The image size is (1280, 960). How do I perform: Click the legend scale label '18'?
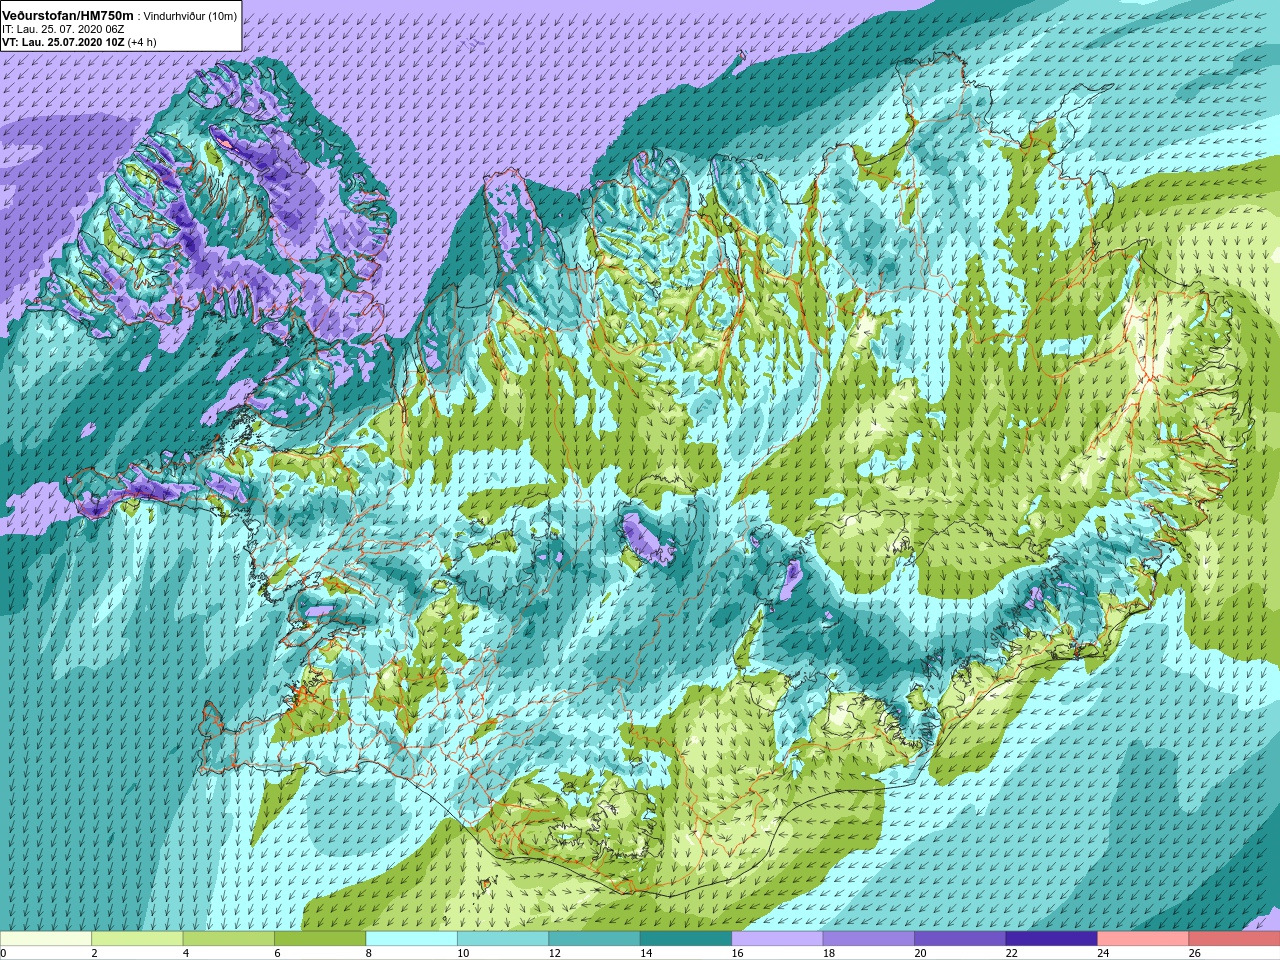point(829,954)
